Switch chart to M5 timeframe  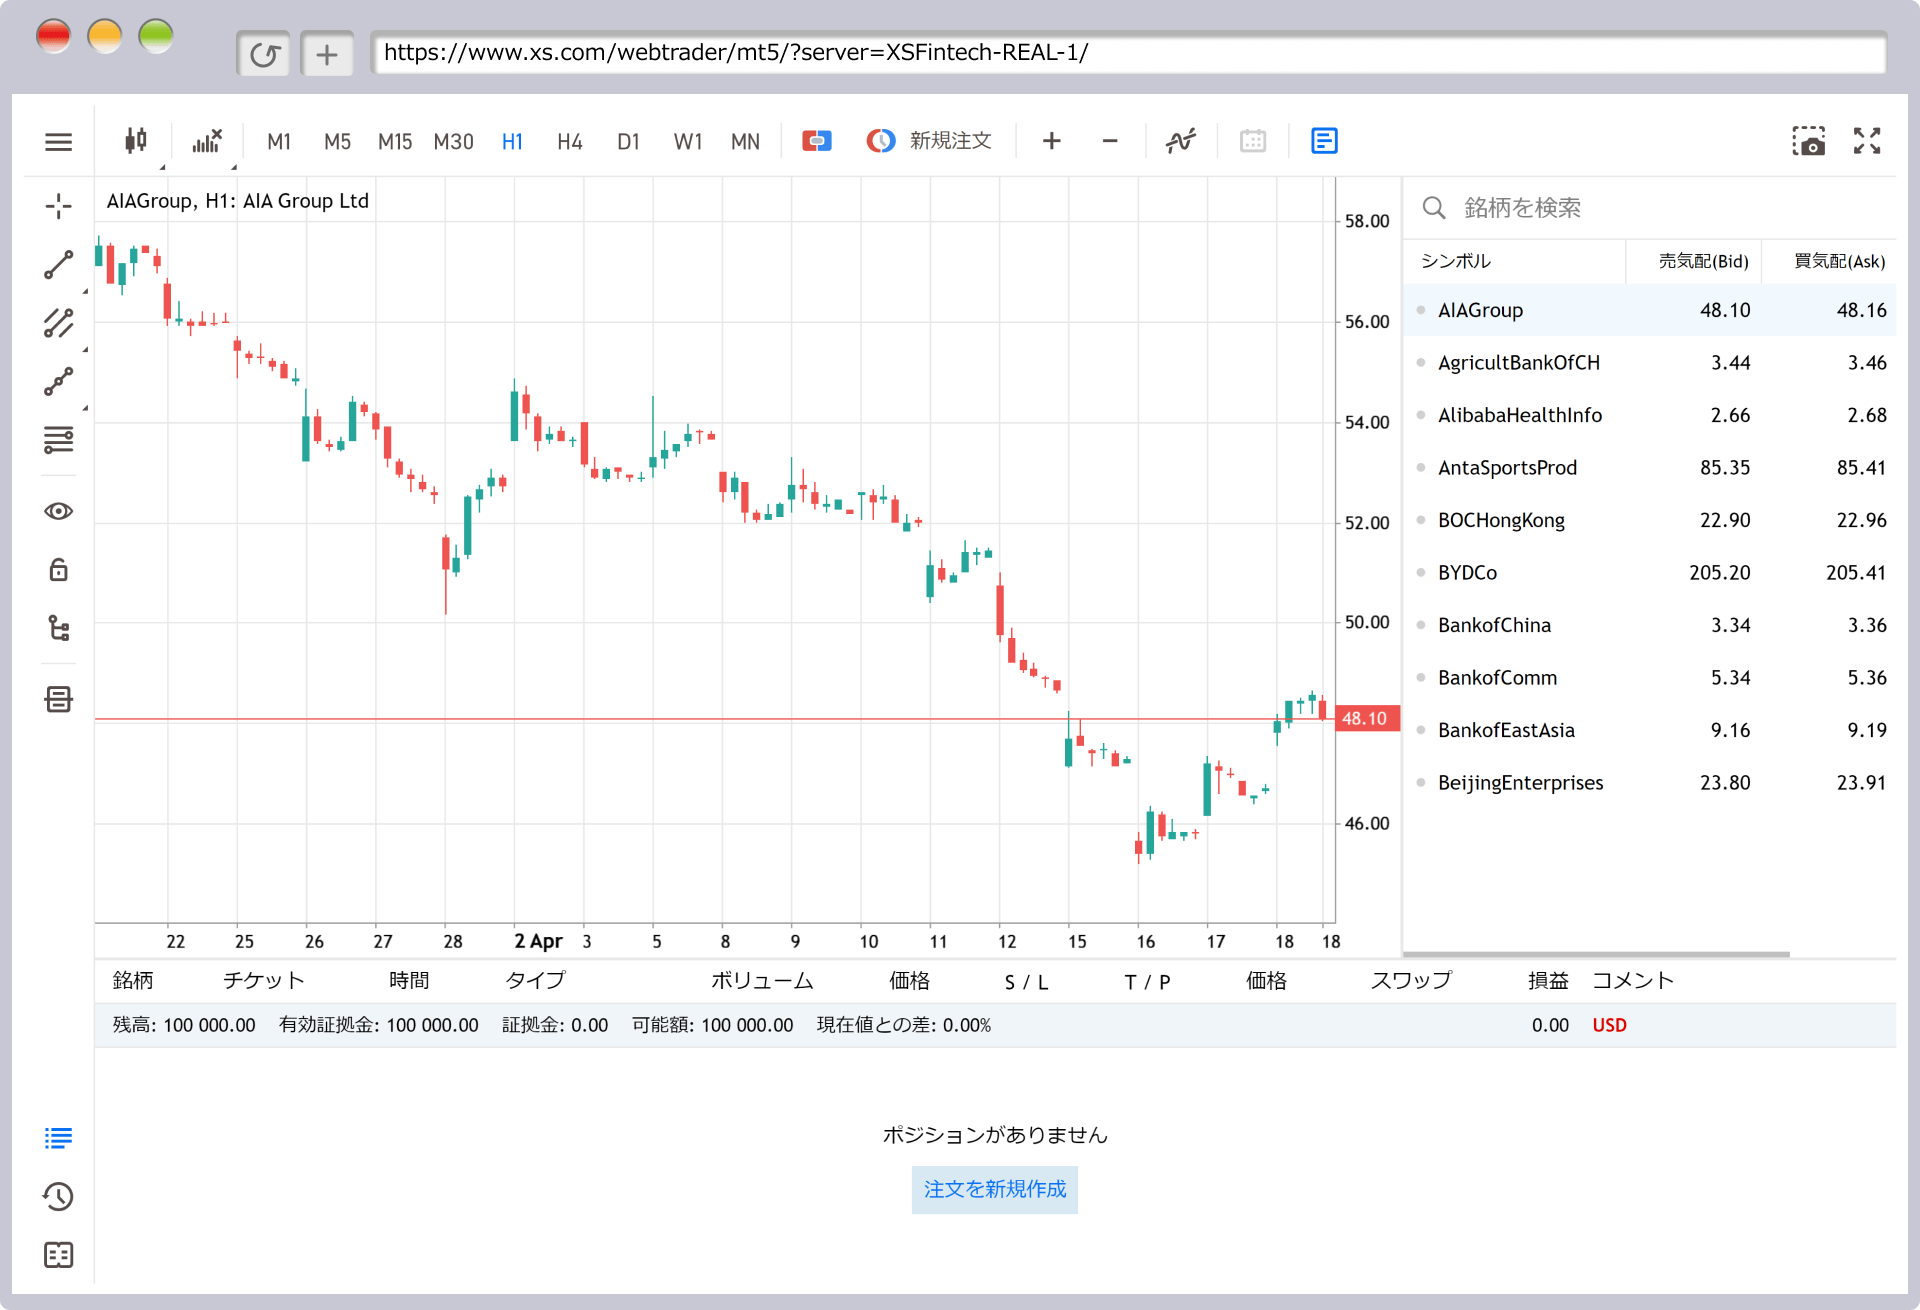click(337, 142)
